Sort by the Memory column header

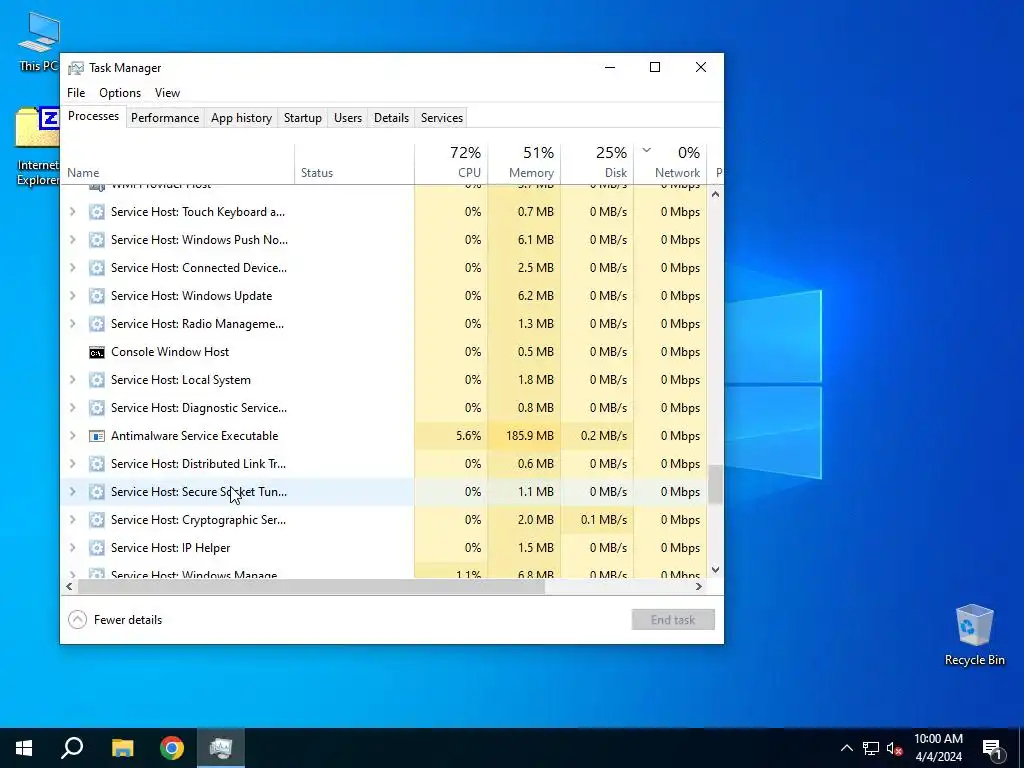(x=524, y=163)
